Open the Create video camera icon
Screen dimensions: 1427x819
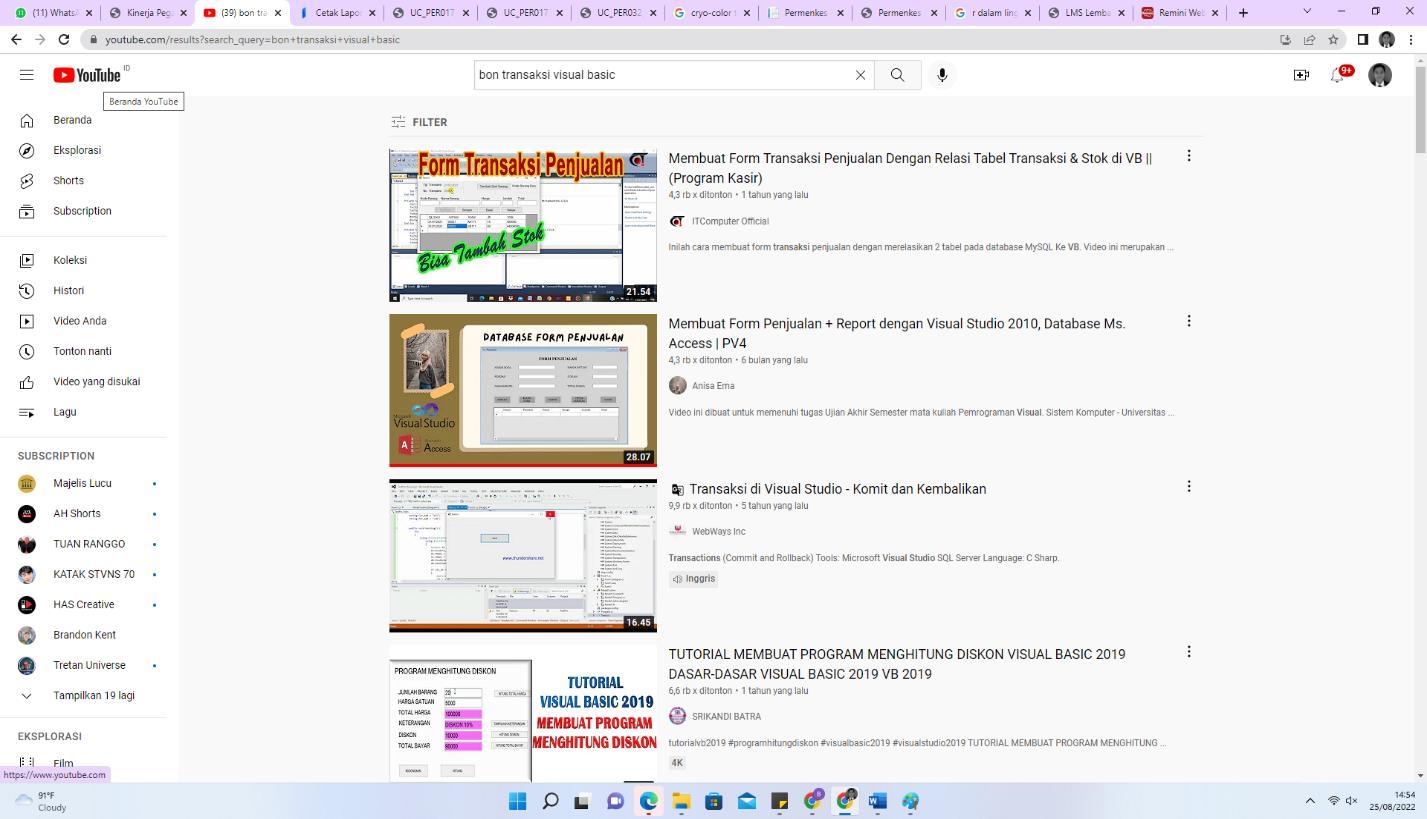tap(1301, 75)
